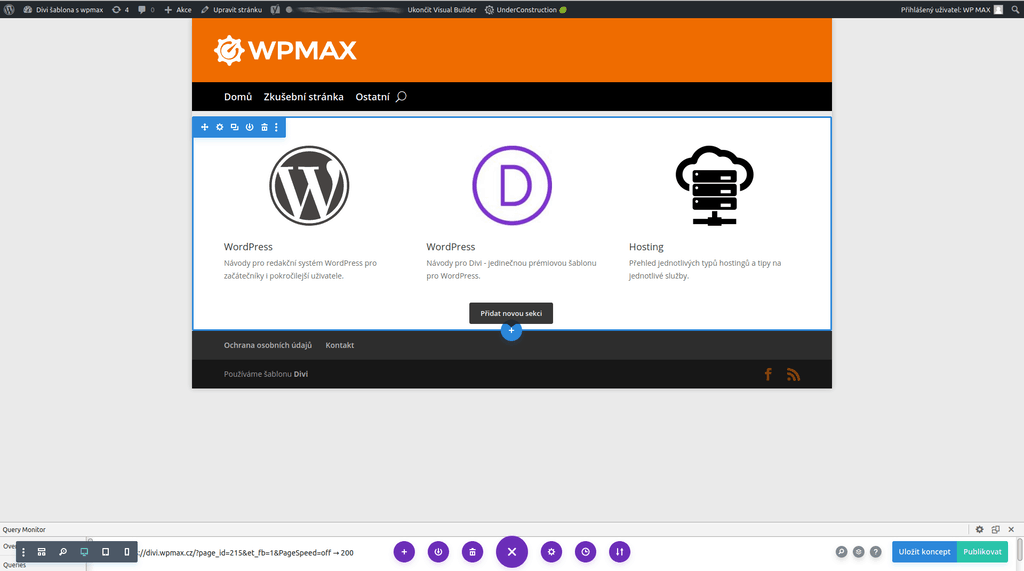Open editing history with the purple clock
Screen dimensions: 1024x571
(586, 552)
